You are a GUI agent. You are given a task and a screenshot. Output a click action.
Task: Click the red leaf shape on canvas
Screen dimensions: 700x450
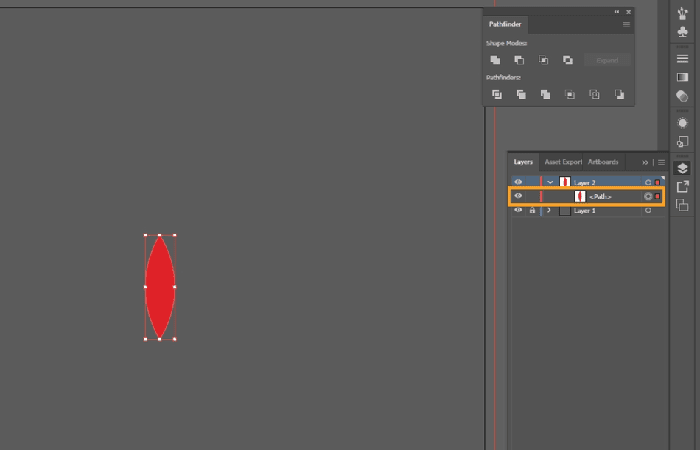pos(160,287)
